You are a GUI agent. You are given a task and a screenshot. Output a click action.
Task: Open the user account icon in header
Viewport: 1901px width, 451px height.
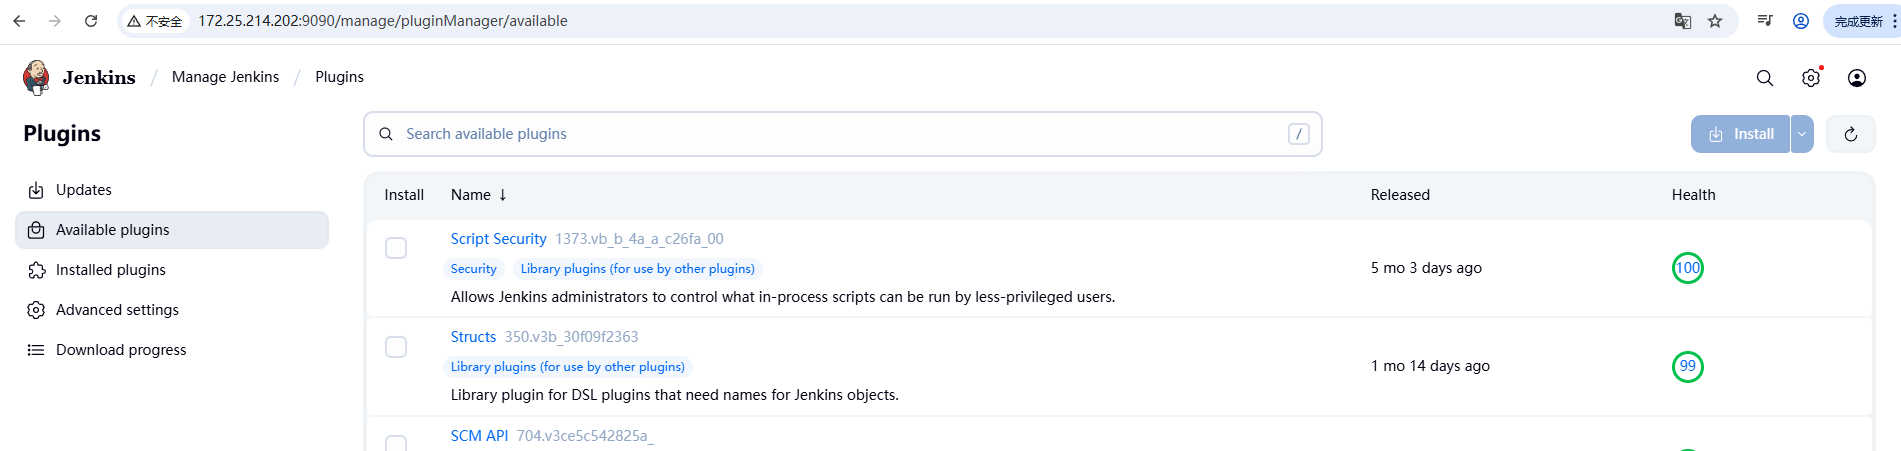click(x=1857, y=78)
